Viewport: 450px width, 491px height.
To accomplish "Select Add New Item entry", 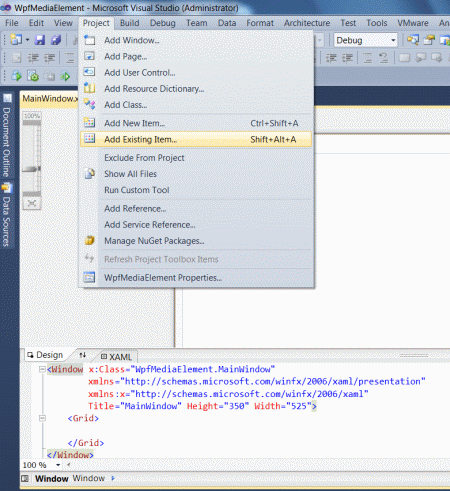I will point(196,123).
